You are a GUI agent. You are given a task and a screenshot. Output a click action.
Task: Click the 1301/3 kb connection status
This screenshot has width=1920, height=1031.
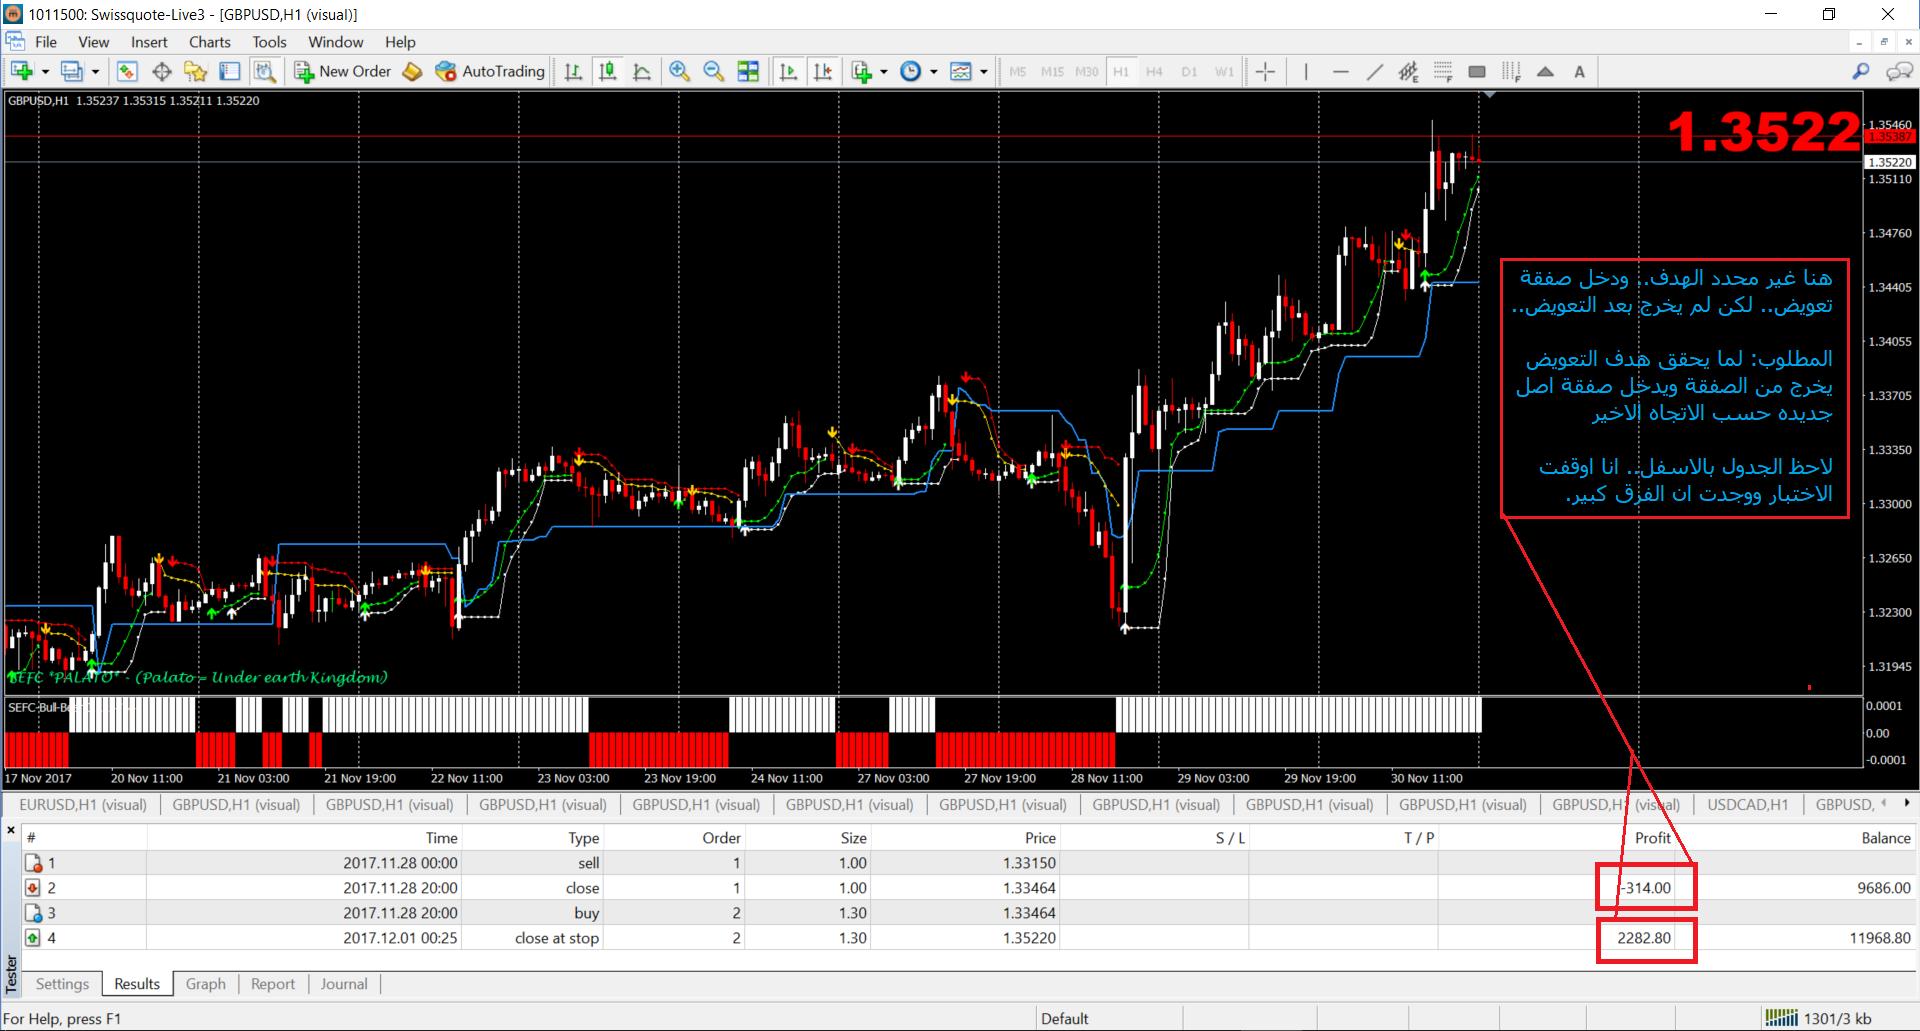click(1819, 1018)
